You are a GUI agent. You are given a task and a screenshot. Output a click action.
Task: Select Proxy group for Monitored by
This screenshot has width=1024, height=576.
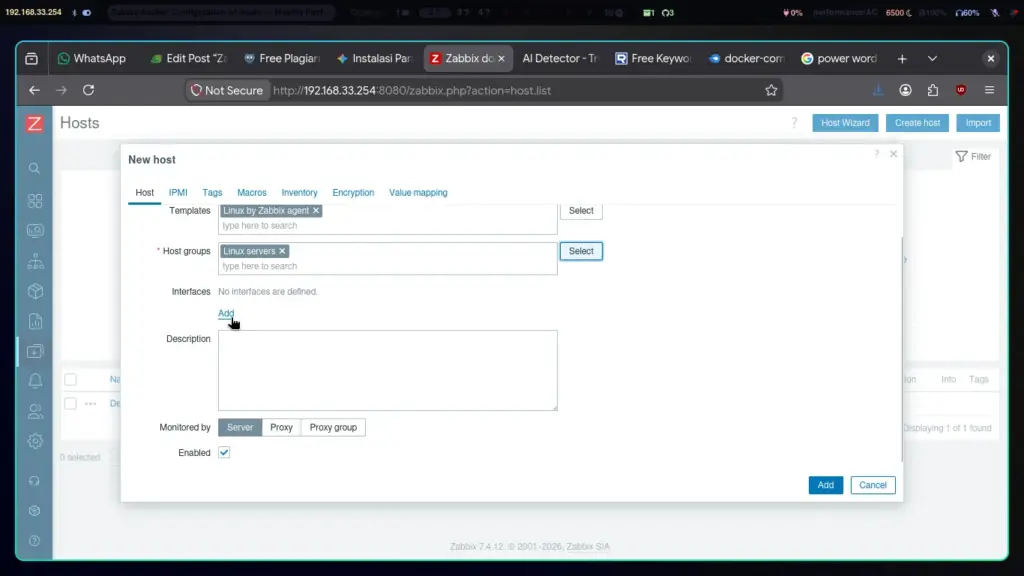click(333, 427)
